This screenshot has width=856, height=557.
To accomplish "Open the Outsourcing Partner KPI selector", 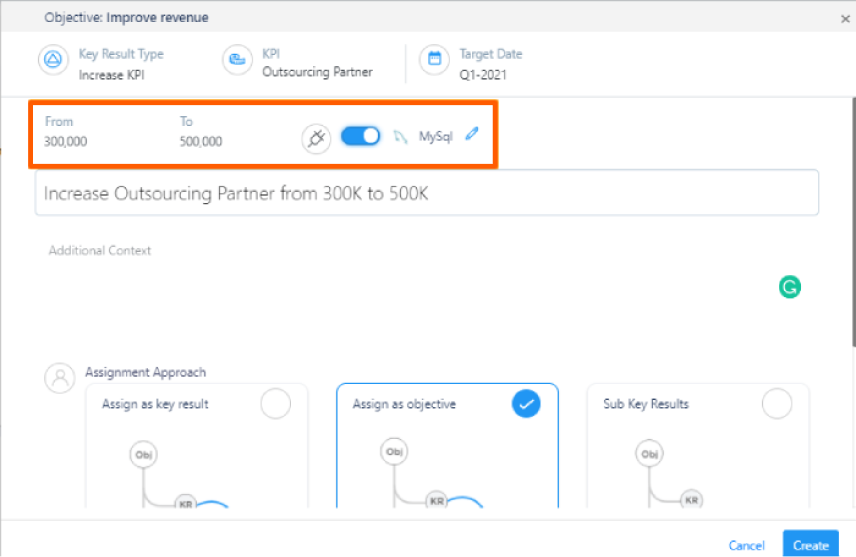I will (x=317, y=72).
